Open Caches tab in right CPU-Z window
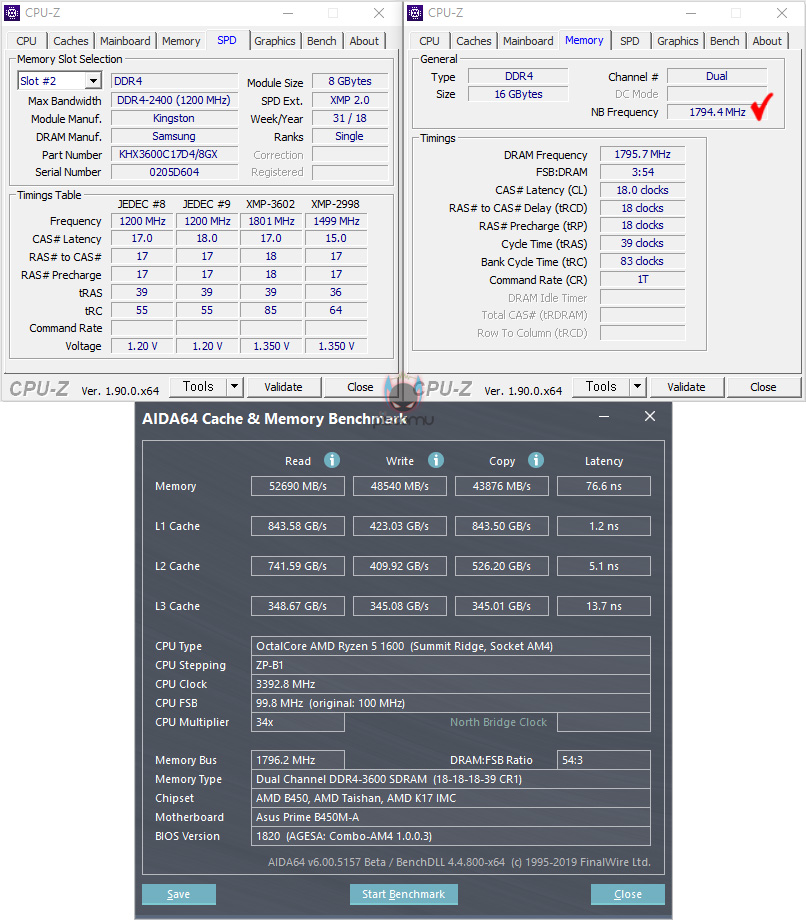806x920 pixels. coord(474,41)
